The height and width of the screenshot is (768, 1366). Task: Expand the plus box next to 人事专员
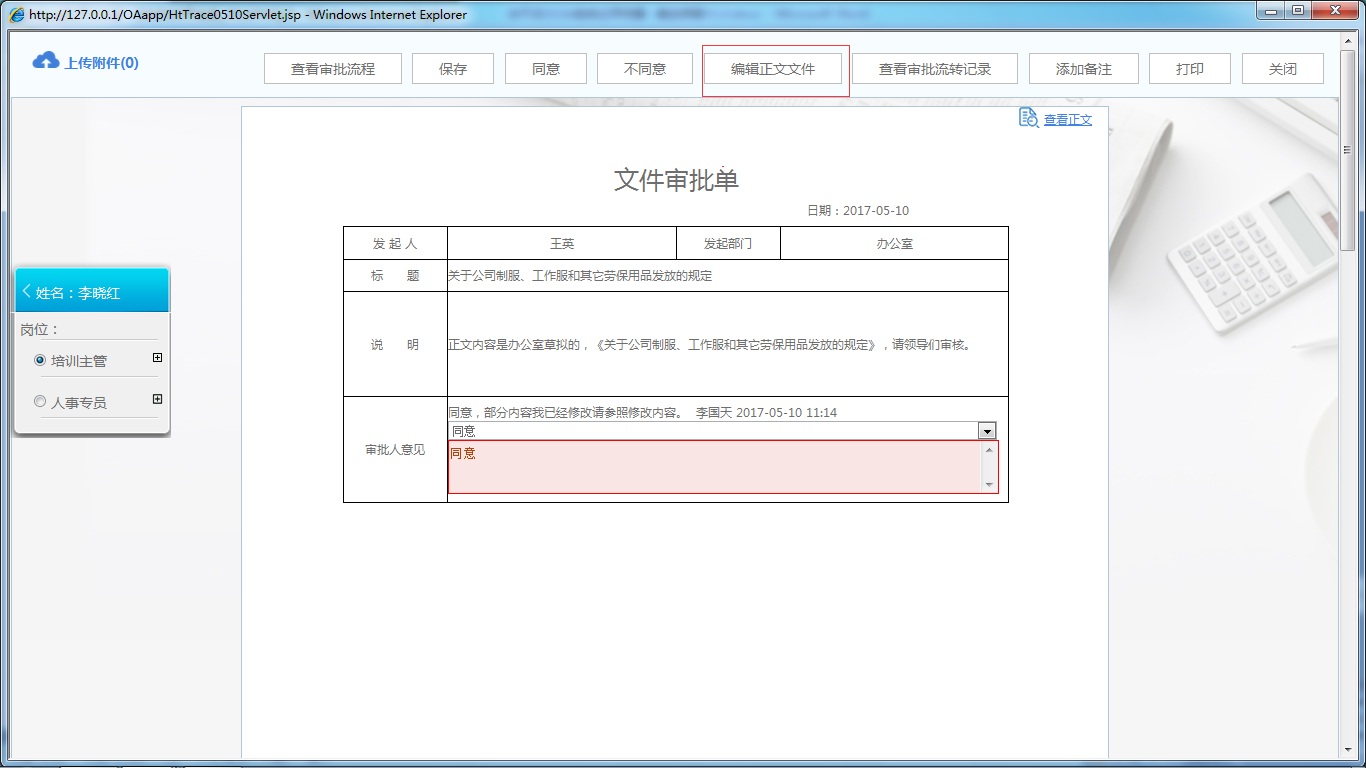point(155,398)
